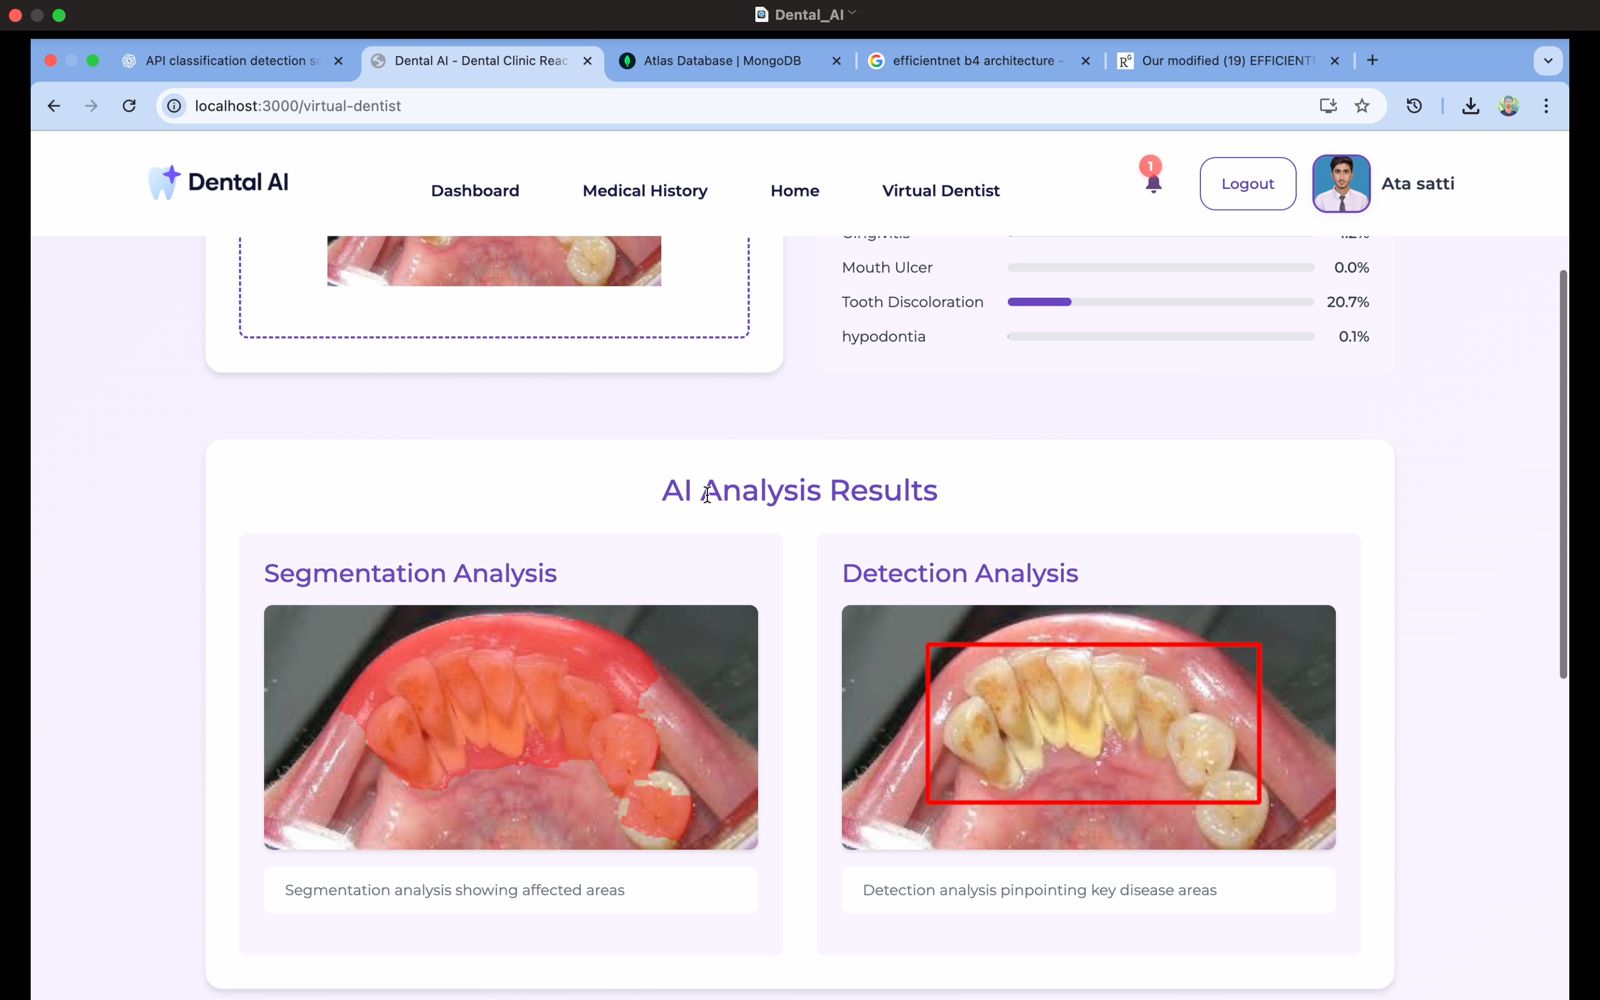Click the Mouth Ulcer progress bar
The height and width of the screenshot is (1000, 1600).
(1161, 268)
